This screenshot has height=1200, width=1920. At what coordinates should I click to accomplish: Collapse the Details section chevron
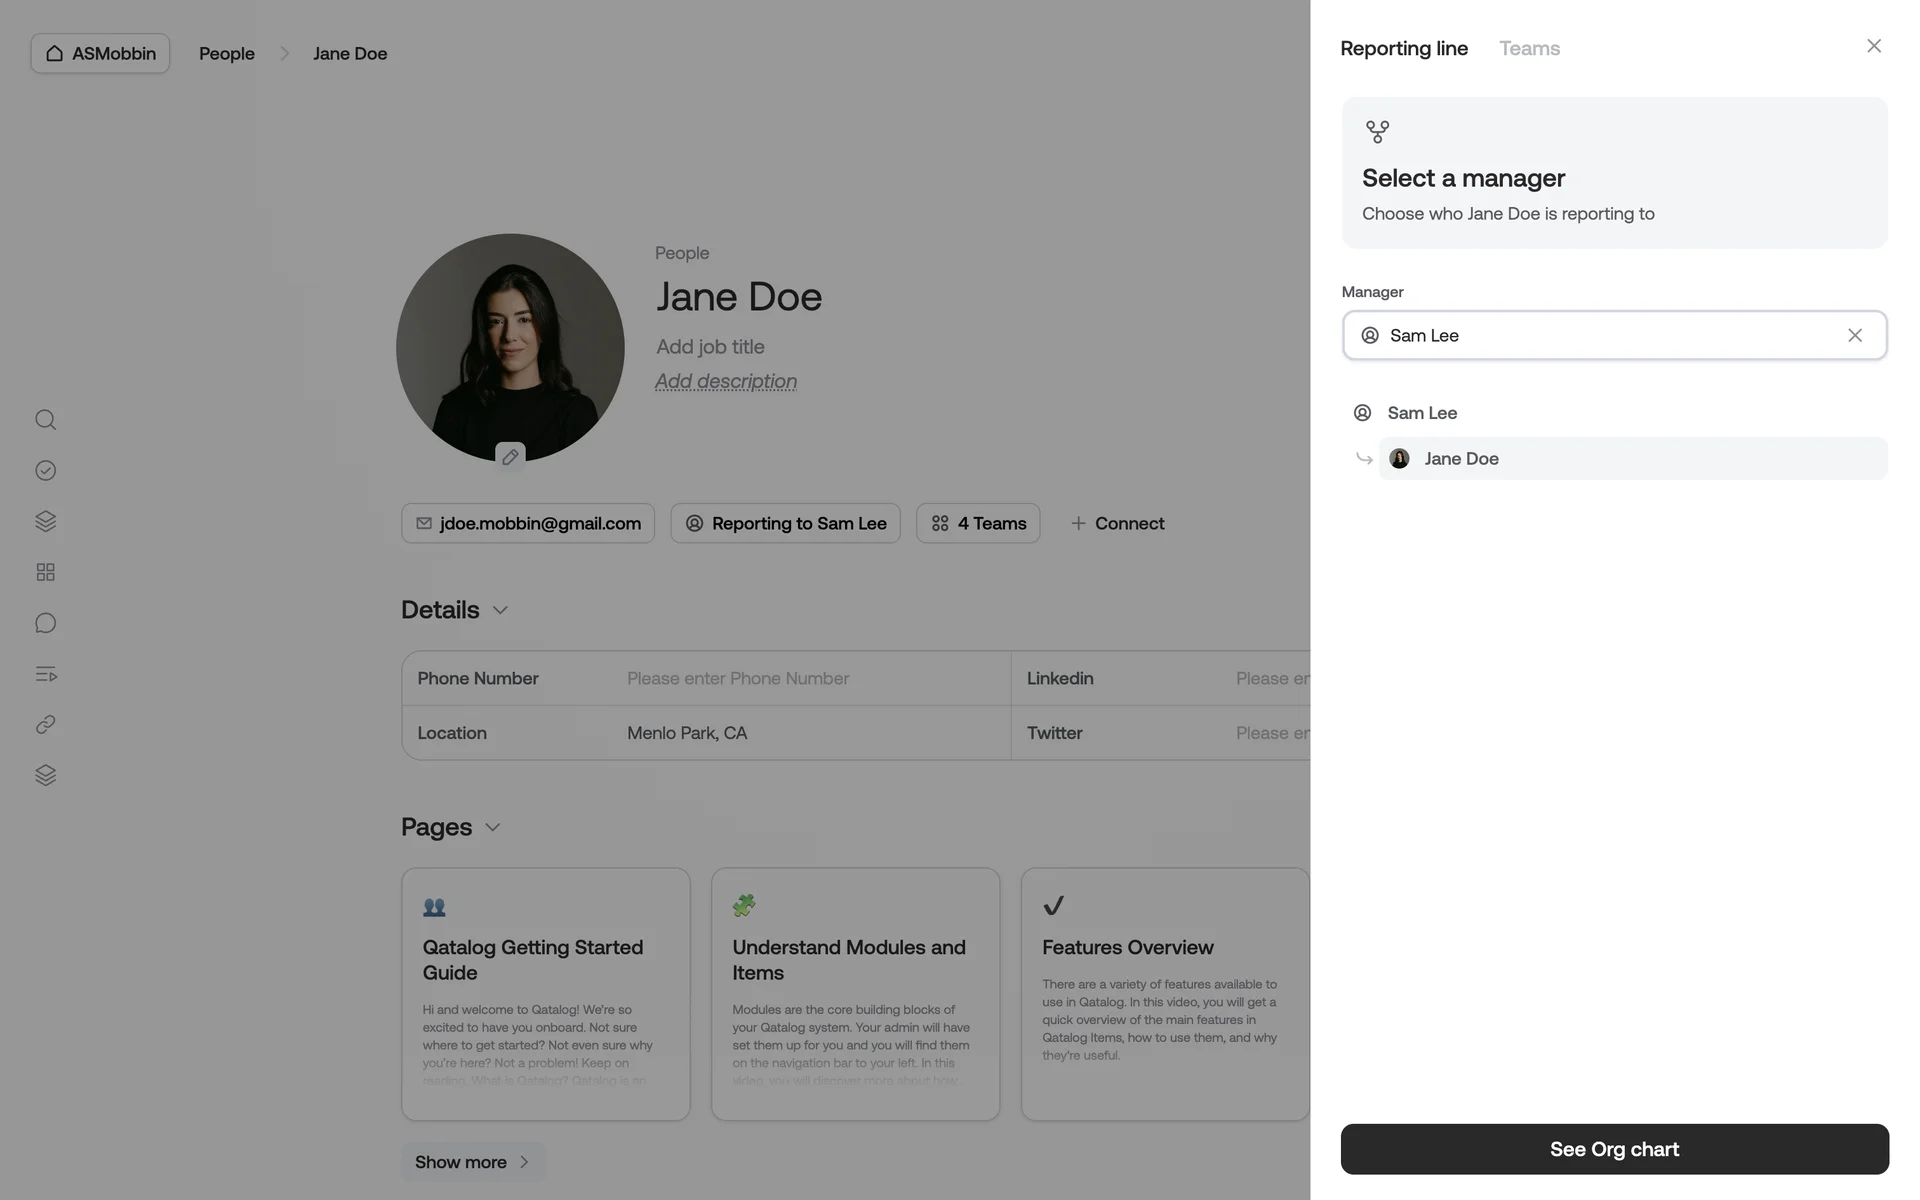tap(501, 610)
